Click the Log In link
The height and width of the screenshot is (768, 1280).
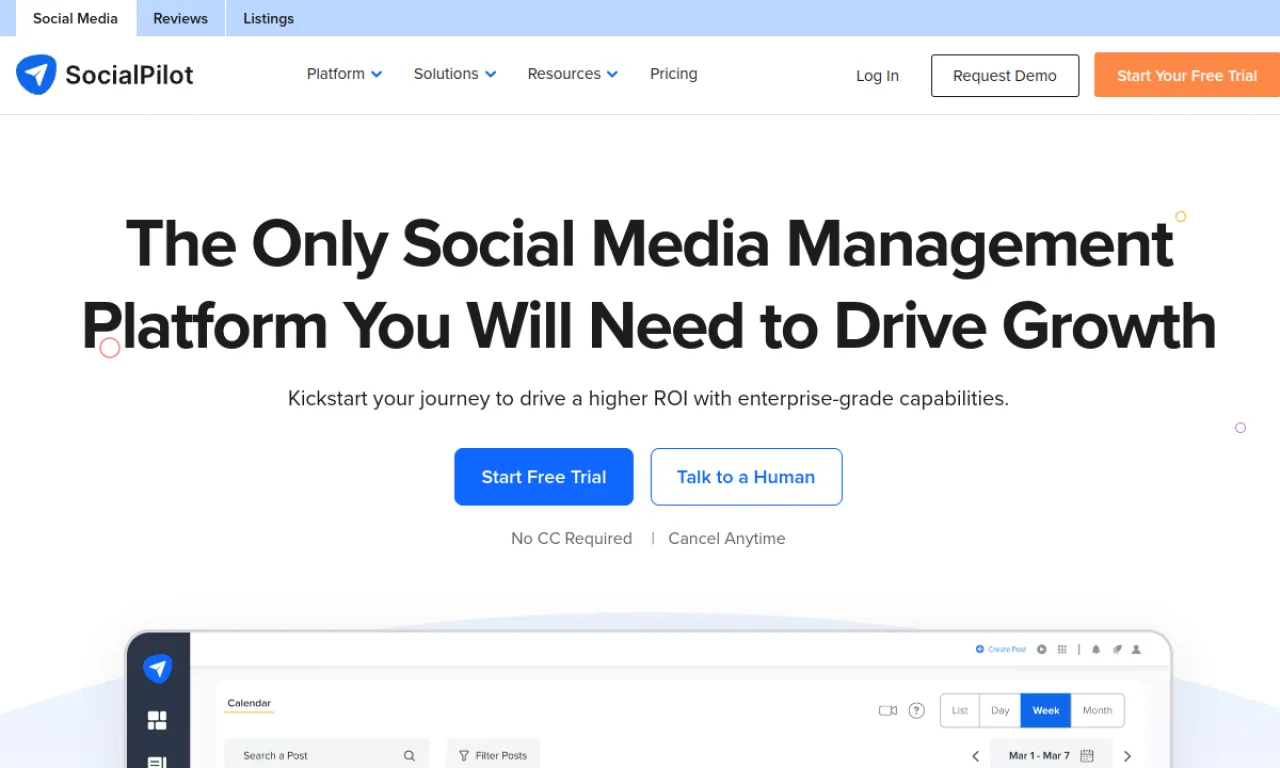pos(877,76)
